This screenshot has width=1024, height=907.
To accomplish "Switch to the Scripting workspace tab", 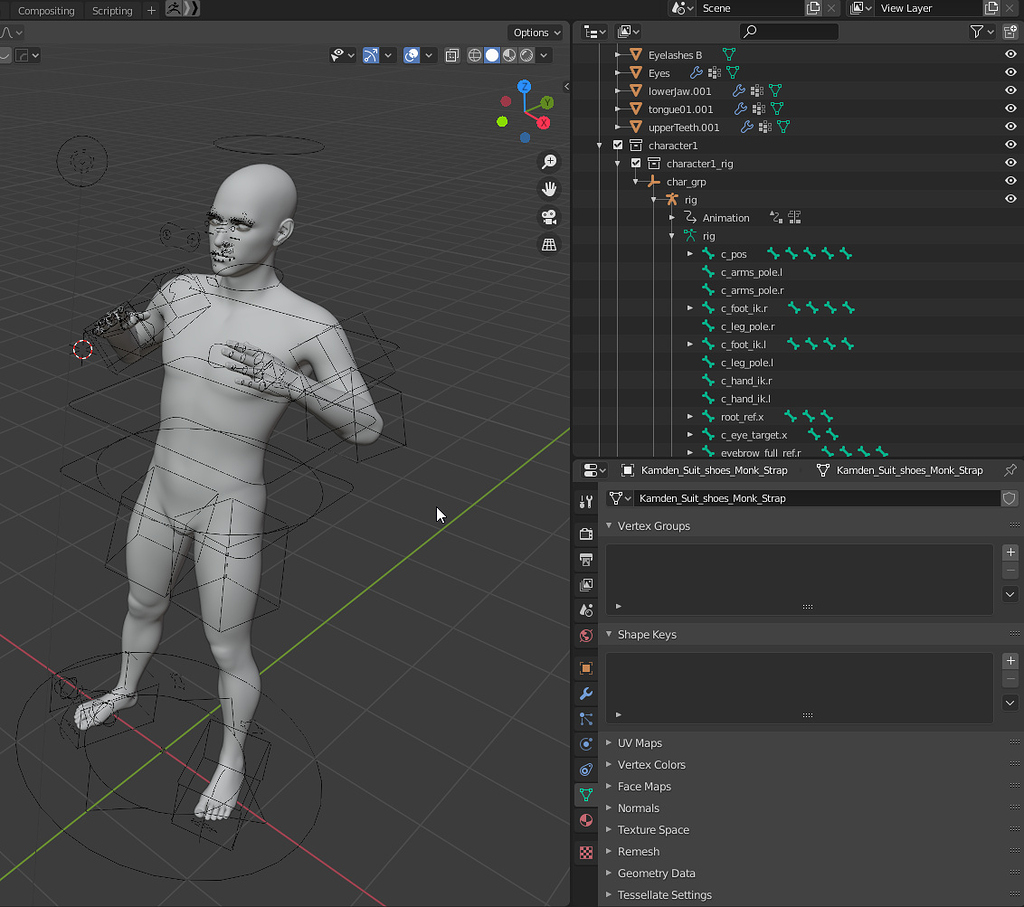I will 111,10.
